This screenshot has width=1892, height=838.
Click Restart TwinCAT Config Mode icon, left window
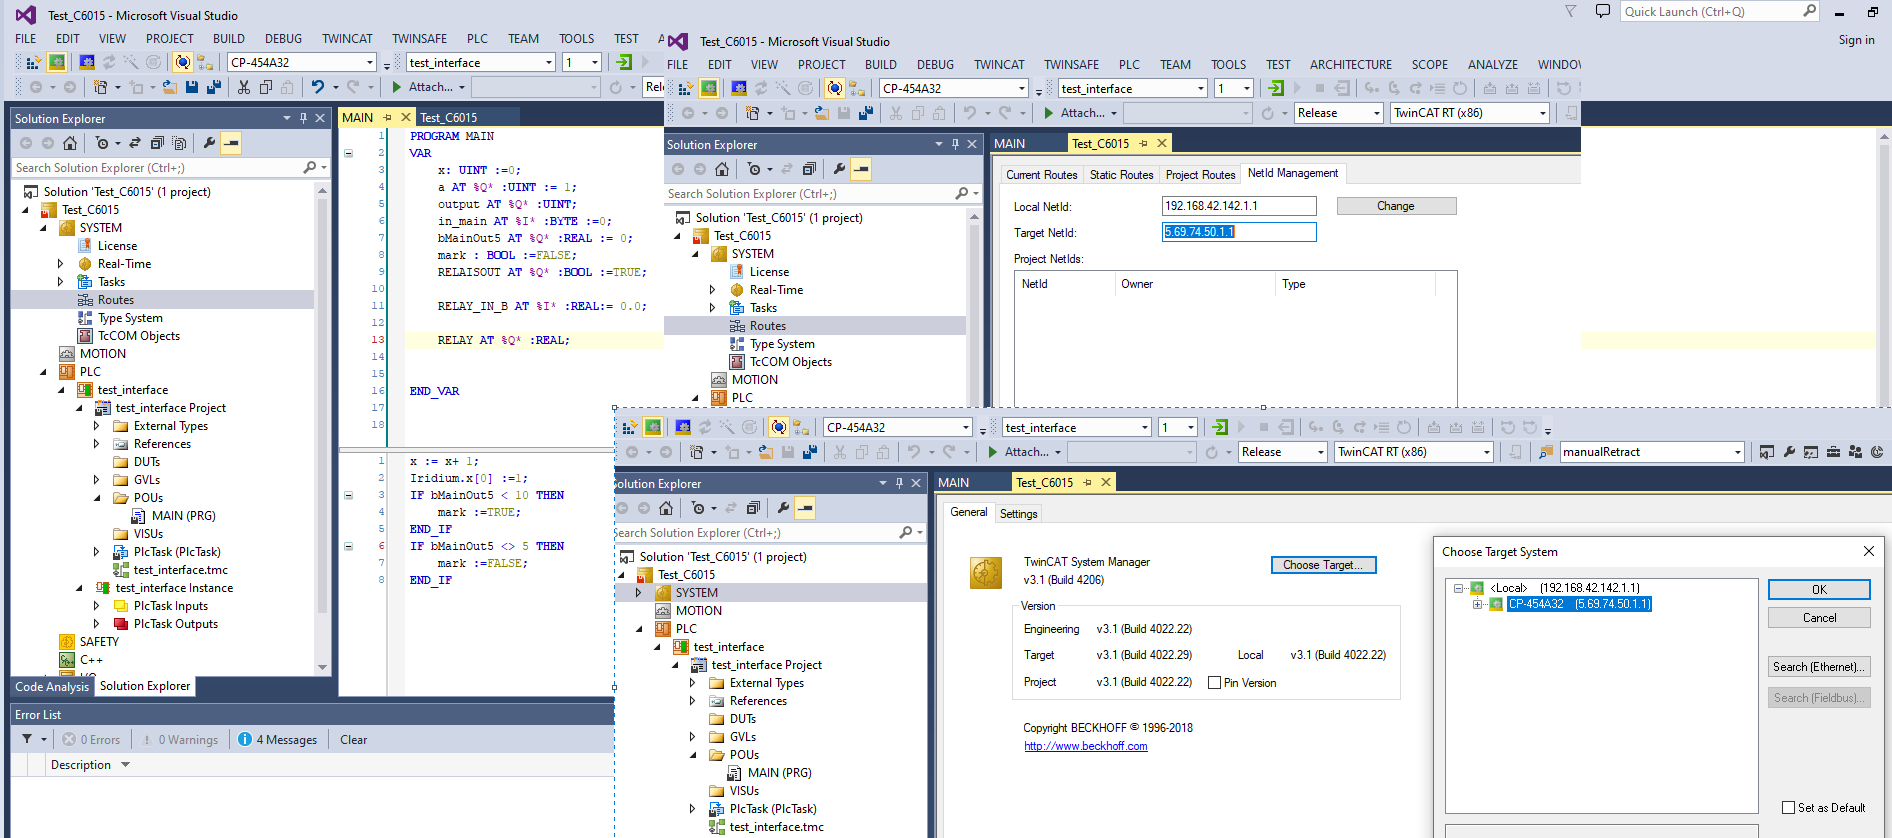[87, 62]
